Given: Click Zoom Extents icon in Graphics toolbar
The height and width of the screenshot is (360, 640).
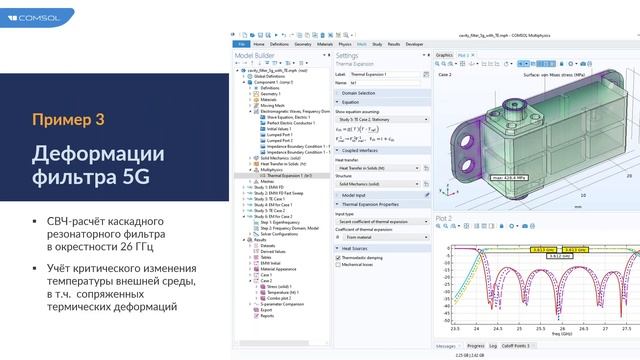Looking at the screenshot, I should click(462, 64).
